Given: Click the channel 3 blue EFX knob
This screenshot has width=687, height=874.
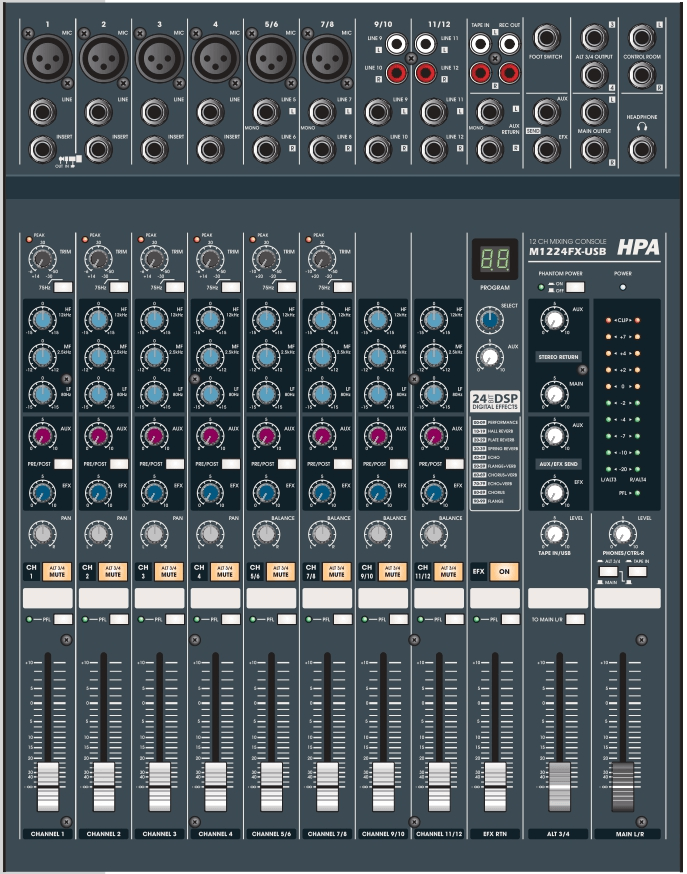Looking at the screenshot, I should pyautogui.click(x=154, y=492).
